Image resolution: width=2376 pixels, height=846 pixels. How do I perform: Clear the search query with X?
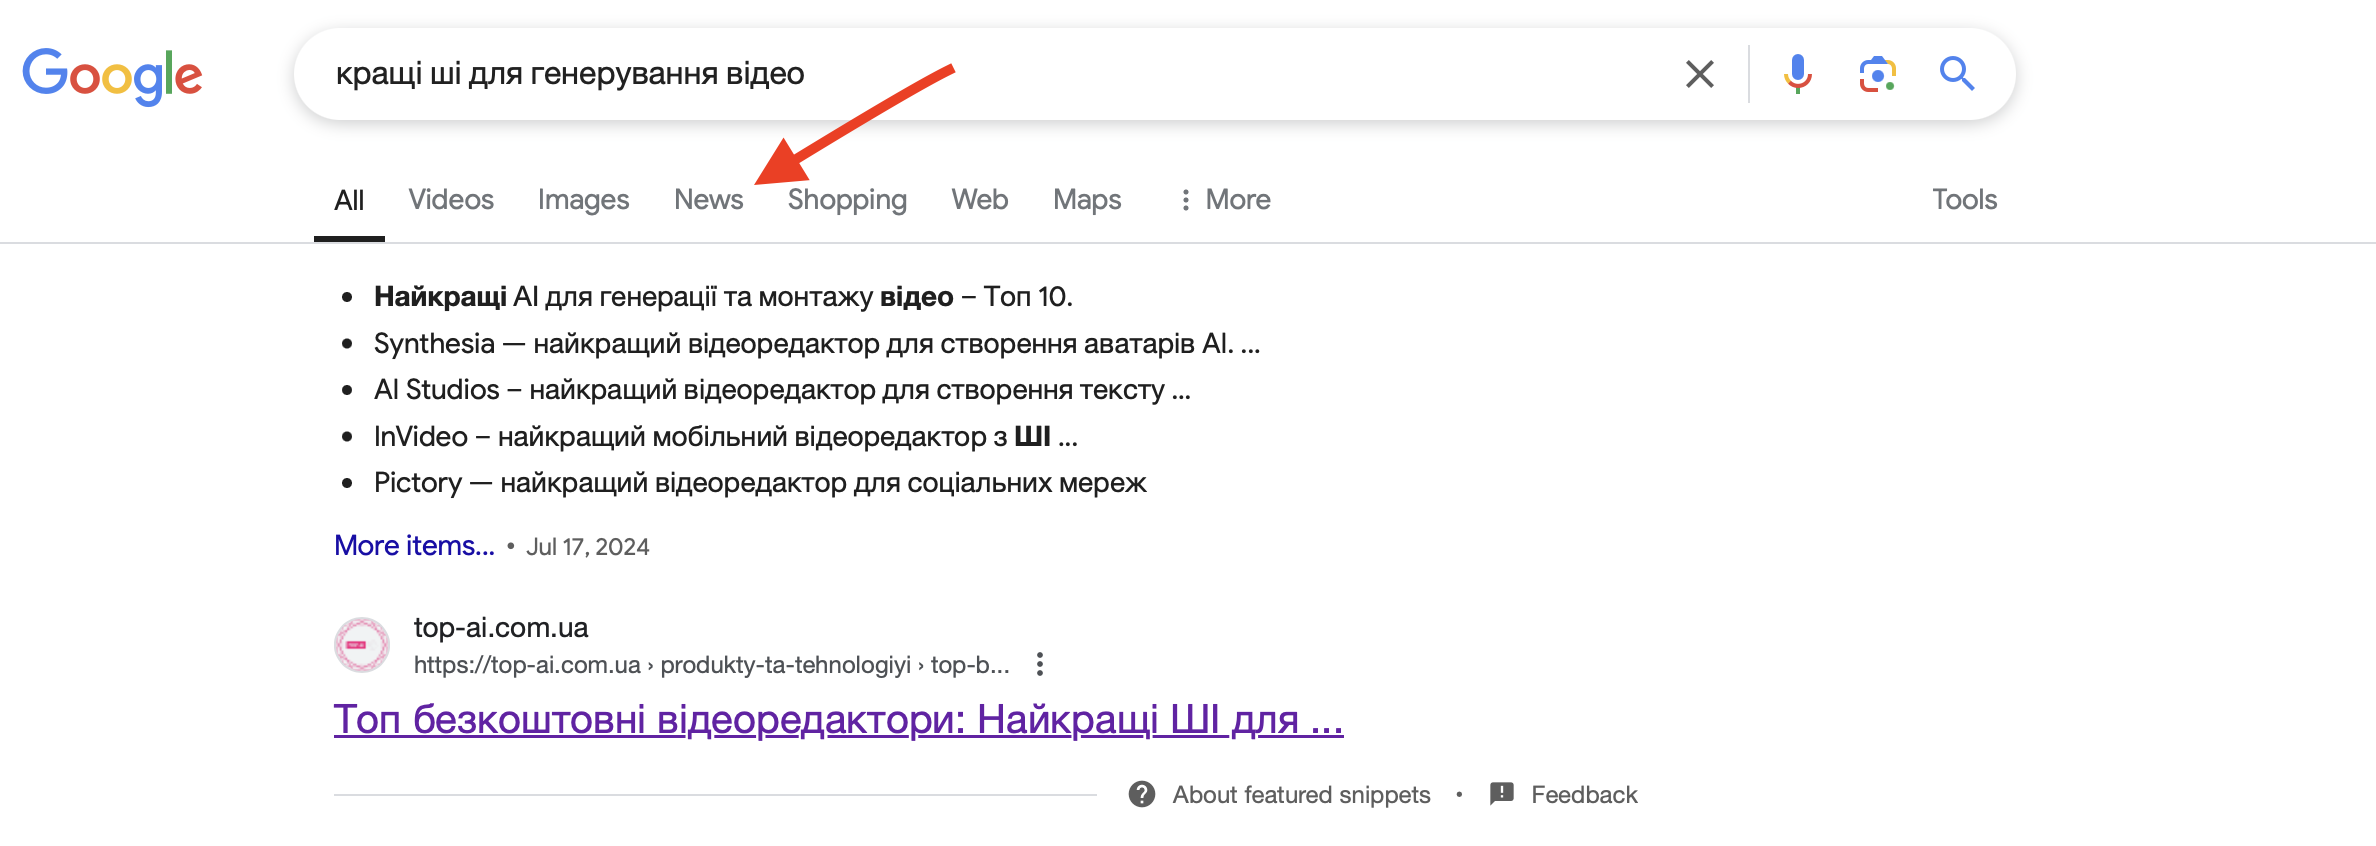point(1699,74)
